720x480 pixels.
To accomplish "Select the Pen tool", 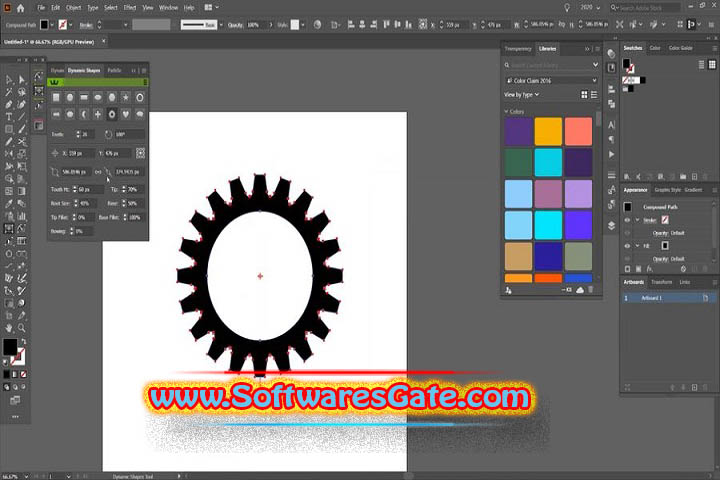I will tap(9, 105).
